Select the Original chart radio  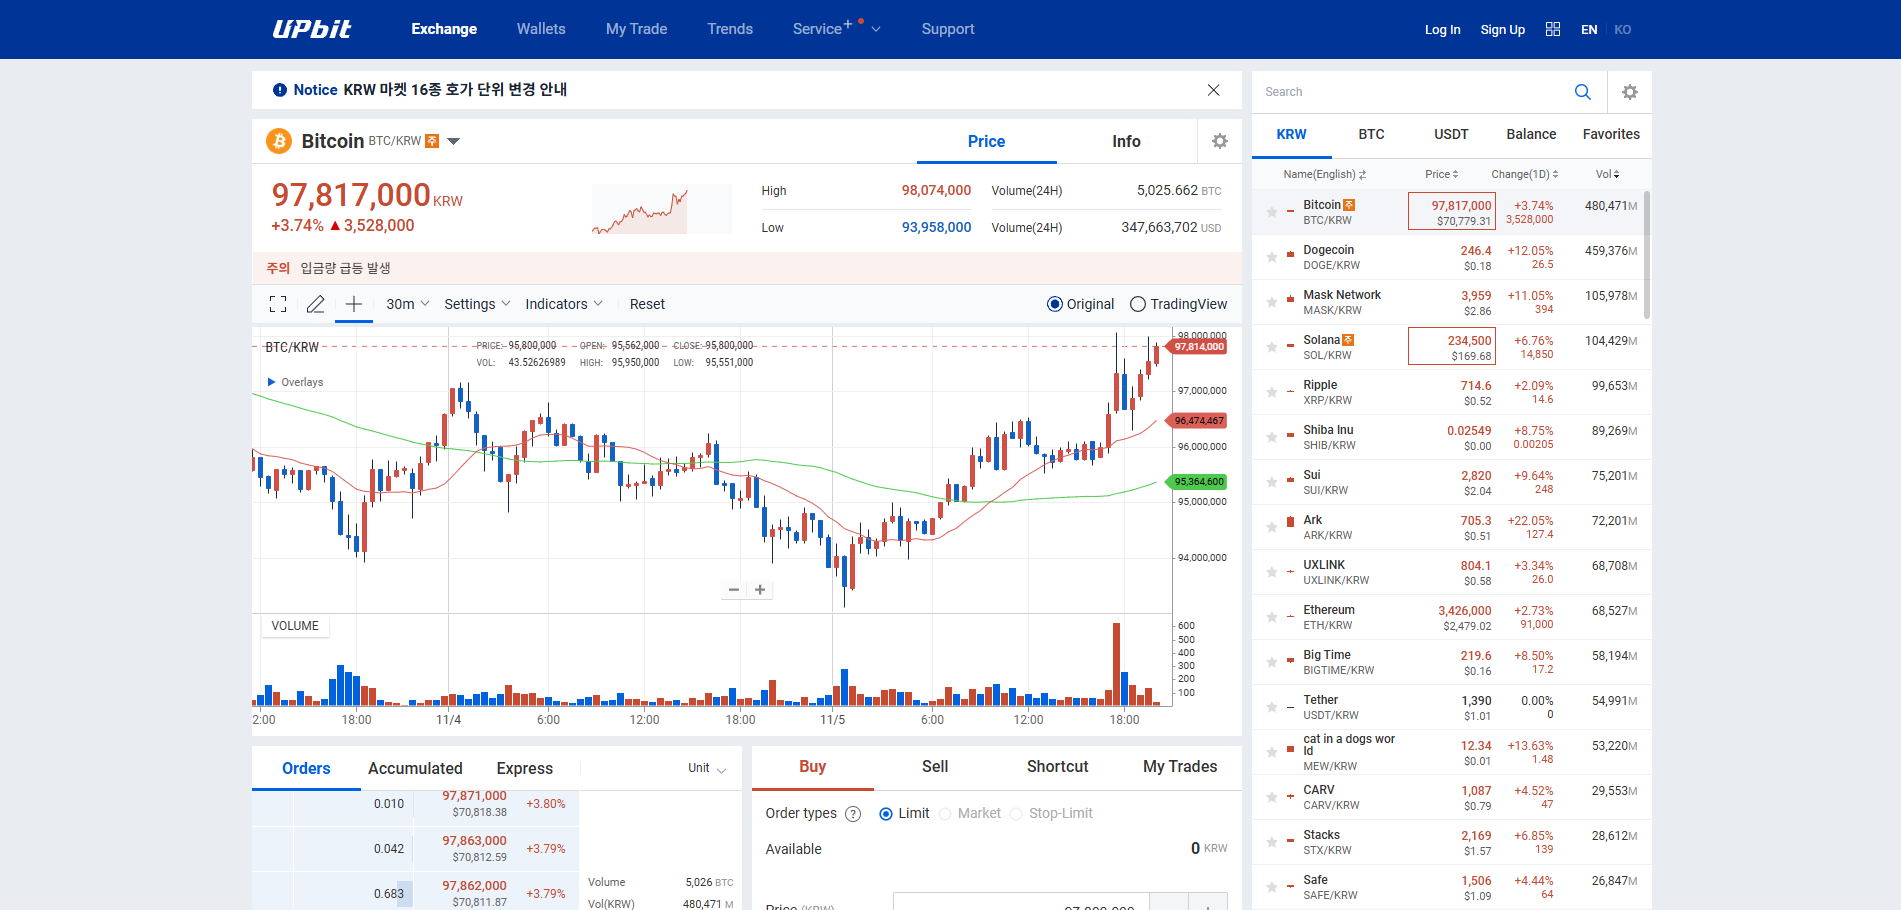pyautogui.click(x=1055, y=304)
